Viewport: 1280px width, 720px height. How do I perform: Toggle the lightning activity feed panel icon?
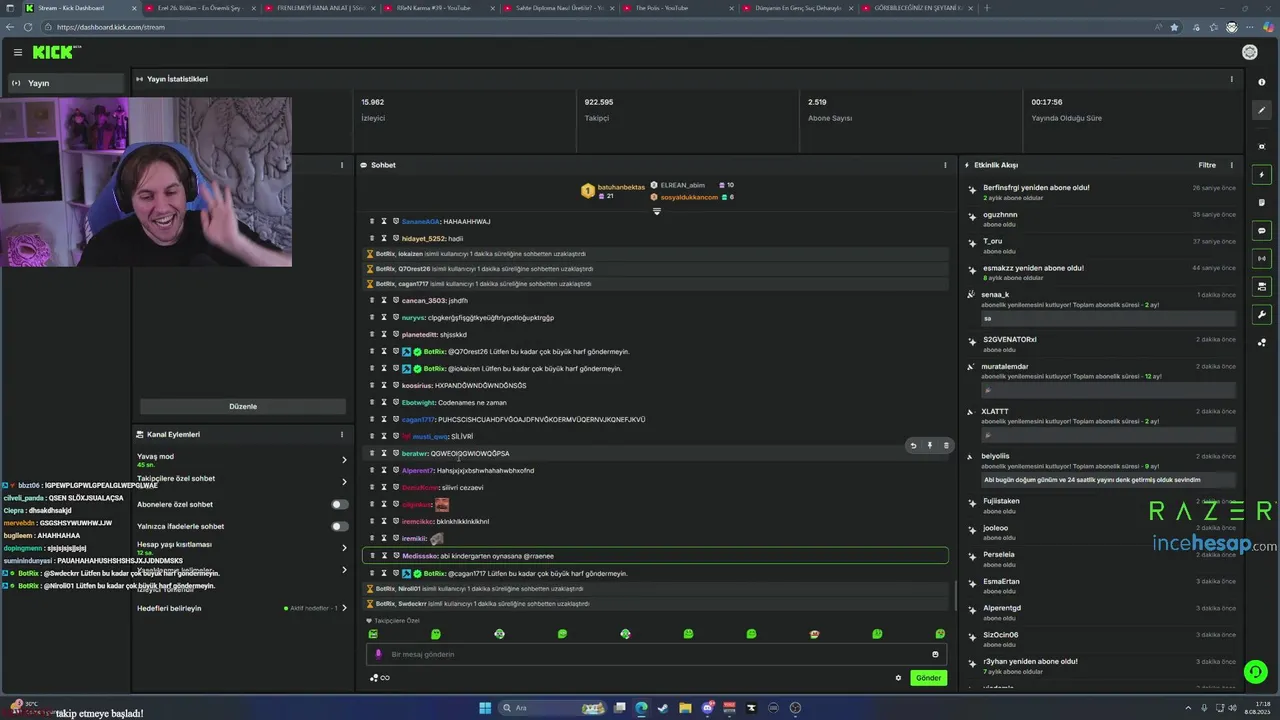click(1262, 175)
